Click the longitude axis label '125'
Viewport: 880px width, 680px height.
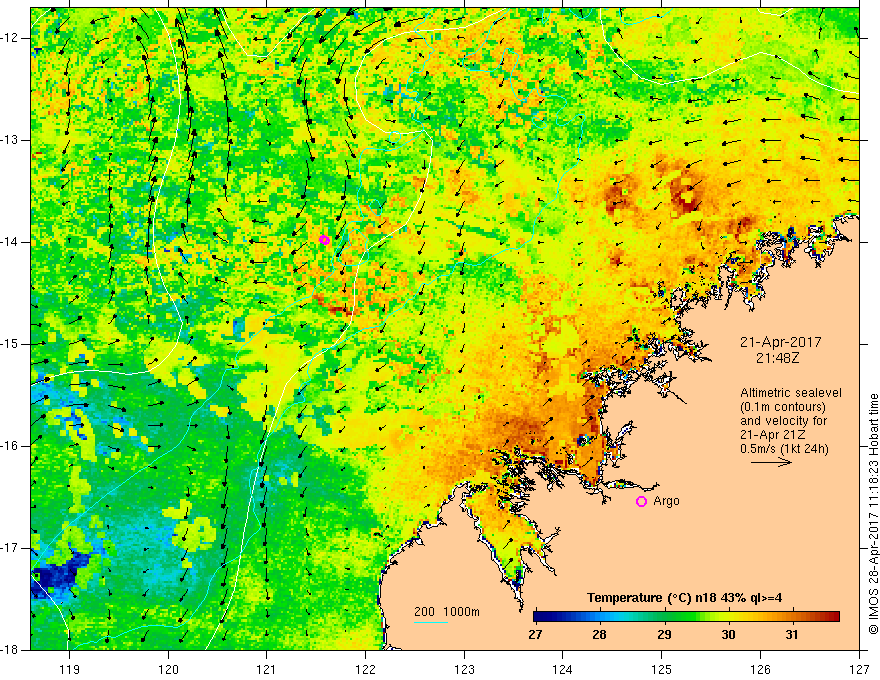[662, 669]
